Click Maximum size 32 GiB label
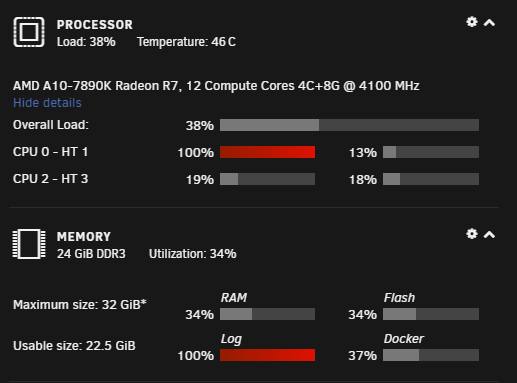The image size is (517, 383). (80, 305)
